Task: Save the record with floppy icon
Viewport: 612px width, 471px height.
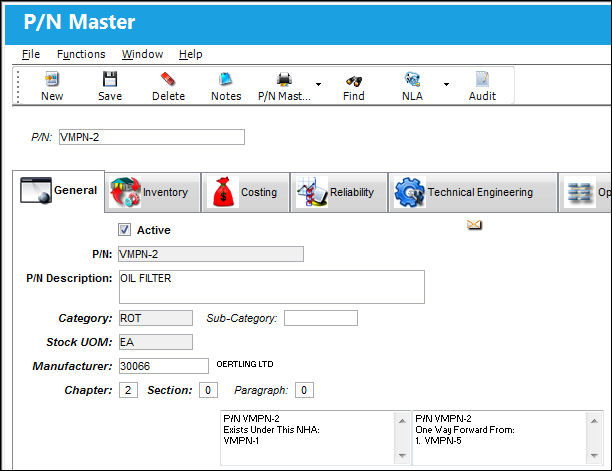Action: point(110,79)
